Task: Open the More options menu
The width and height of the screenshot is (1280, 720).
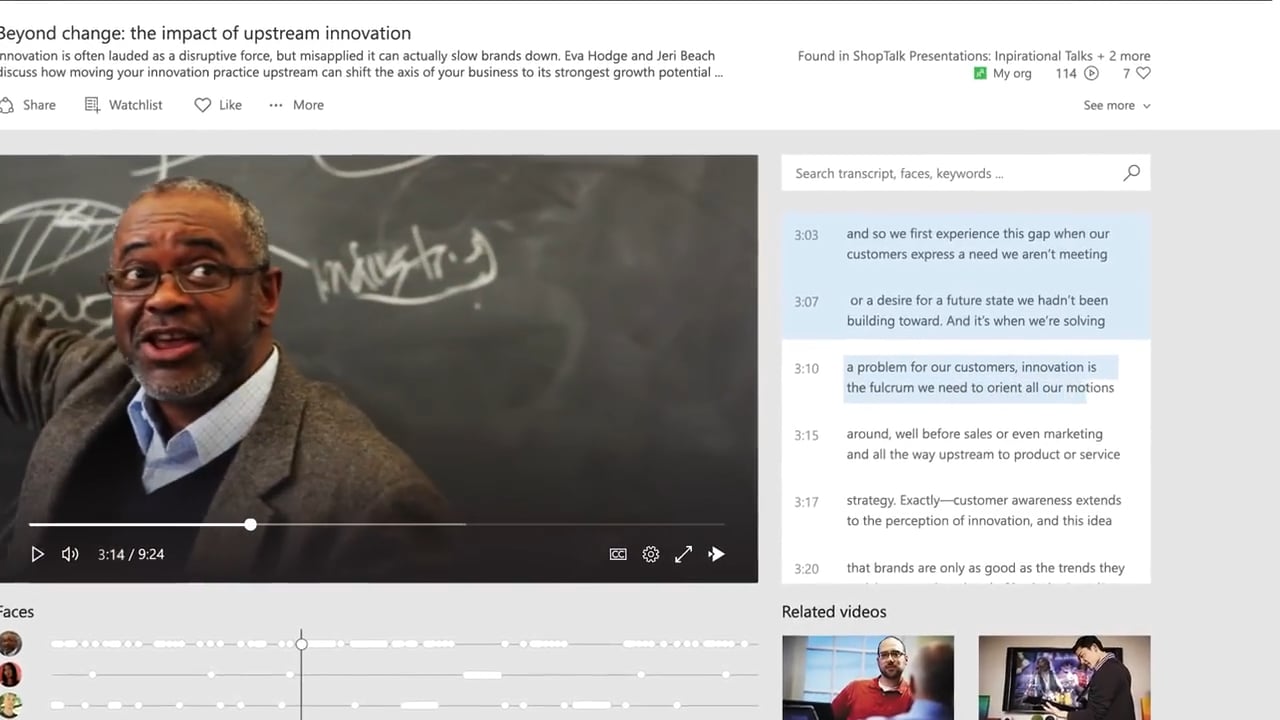Action: (x=296, y=105)
